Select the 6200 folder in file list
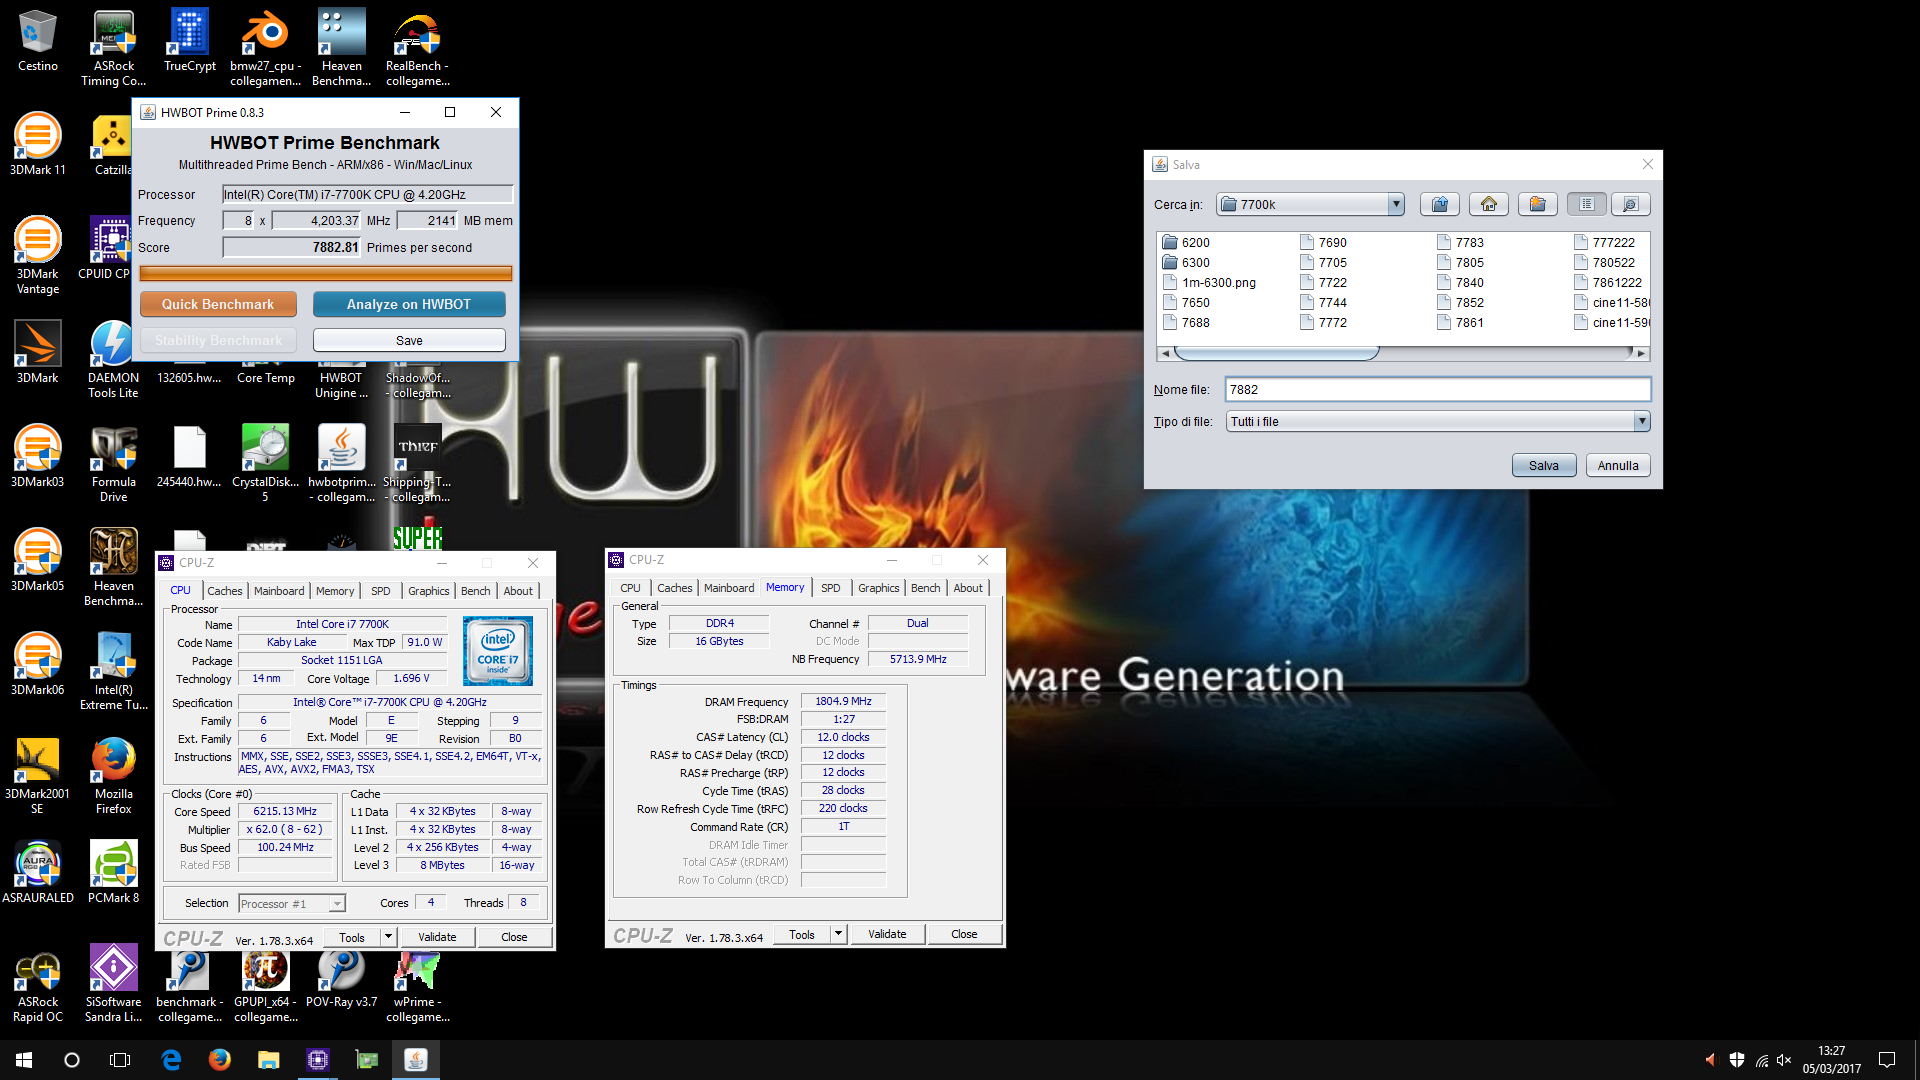Screen dimensions: 1920x1080 [1186, 242]
